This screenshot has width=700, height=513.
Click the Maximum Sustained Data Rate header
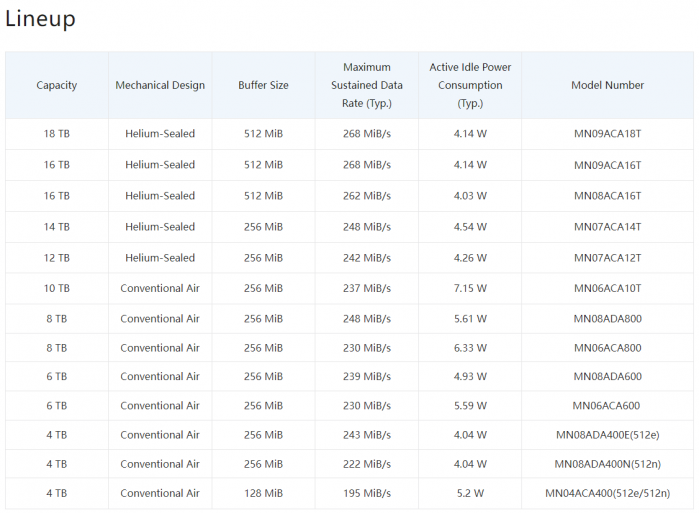click(367, 85)
